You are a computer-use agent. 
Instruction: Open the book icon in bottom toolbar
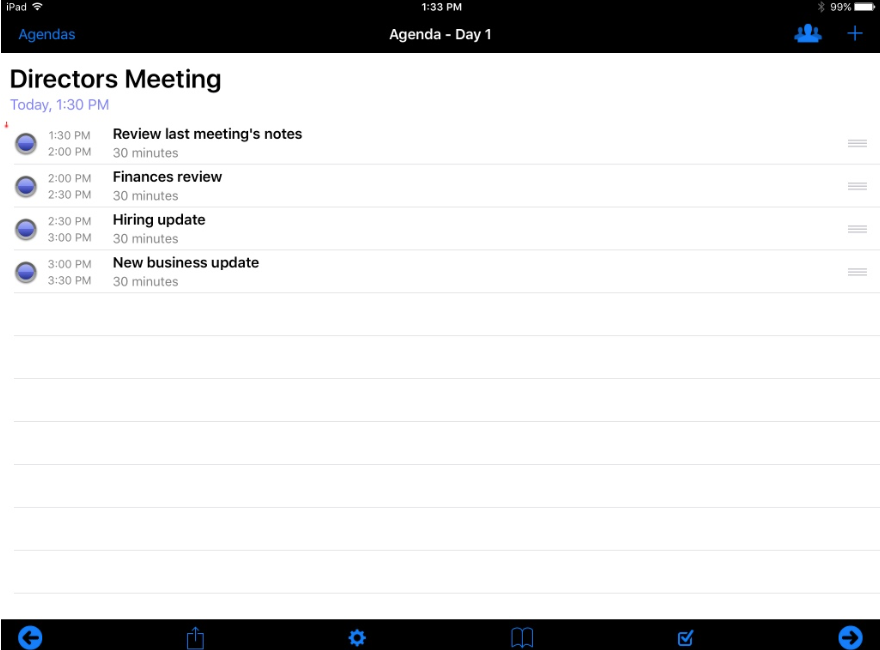pyautogui.click(x=522, y=638)
